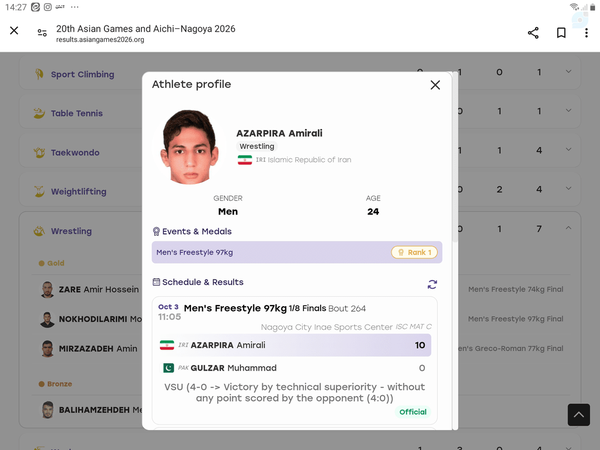Open Taekwondo sport link

click(x=75, y=153)
